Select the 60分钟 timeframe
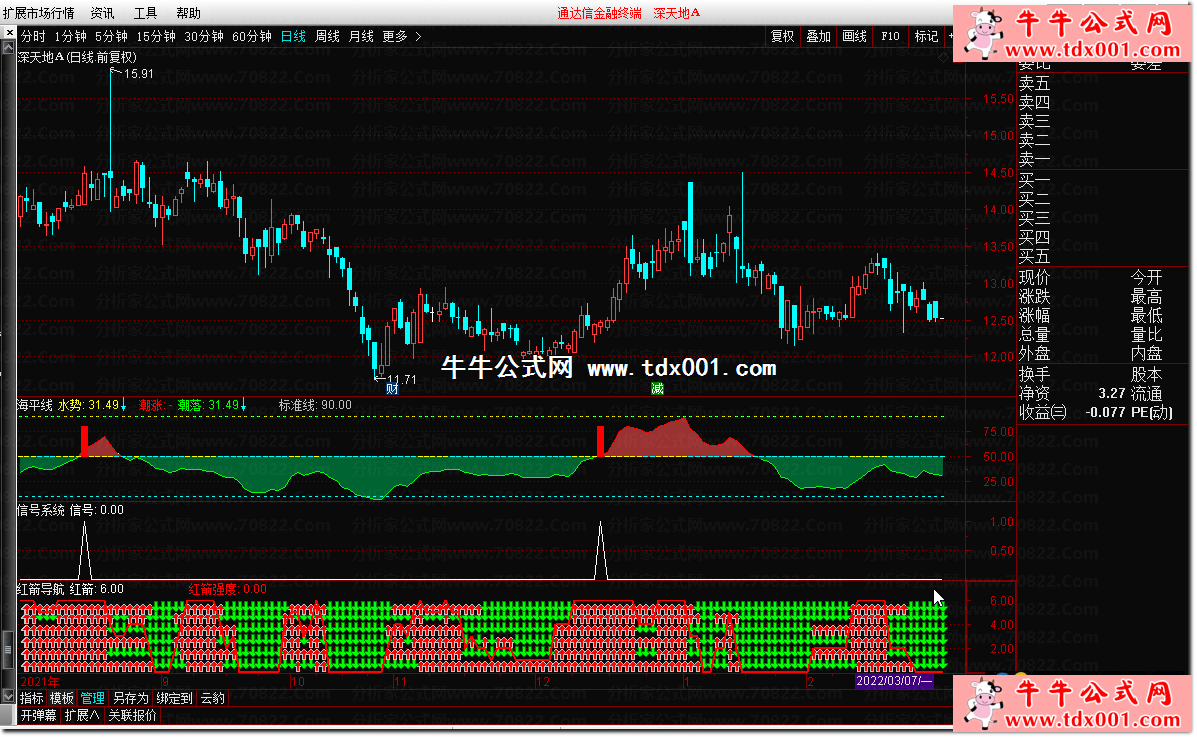The width and height of the screenshot is (1197, 737). pyautogui.click(x=251, y=36)
